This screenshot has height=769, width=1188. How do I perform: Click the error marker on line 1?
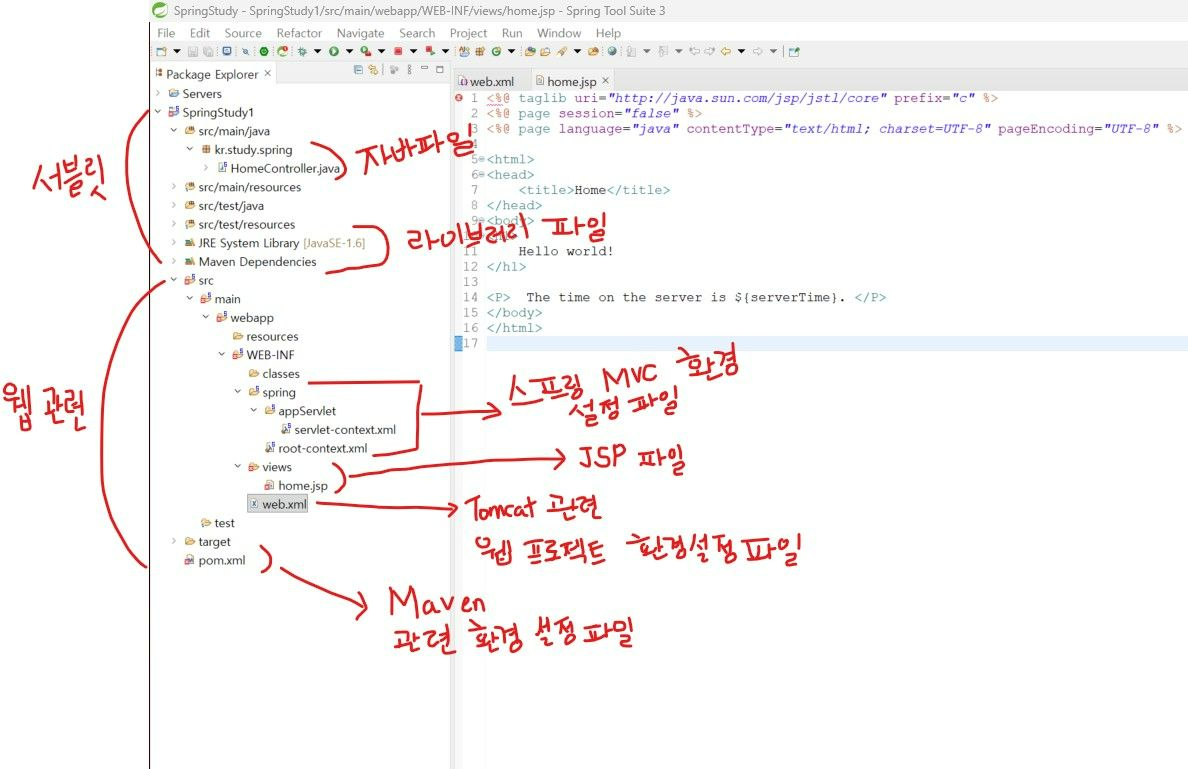pos(459,98)
